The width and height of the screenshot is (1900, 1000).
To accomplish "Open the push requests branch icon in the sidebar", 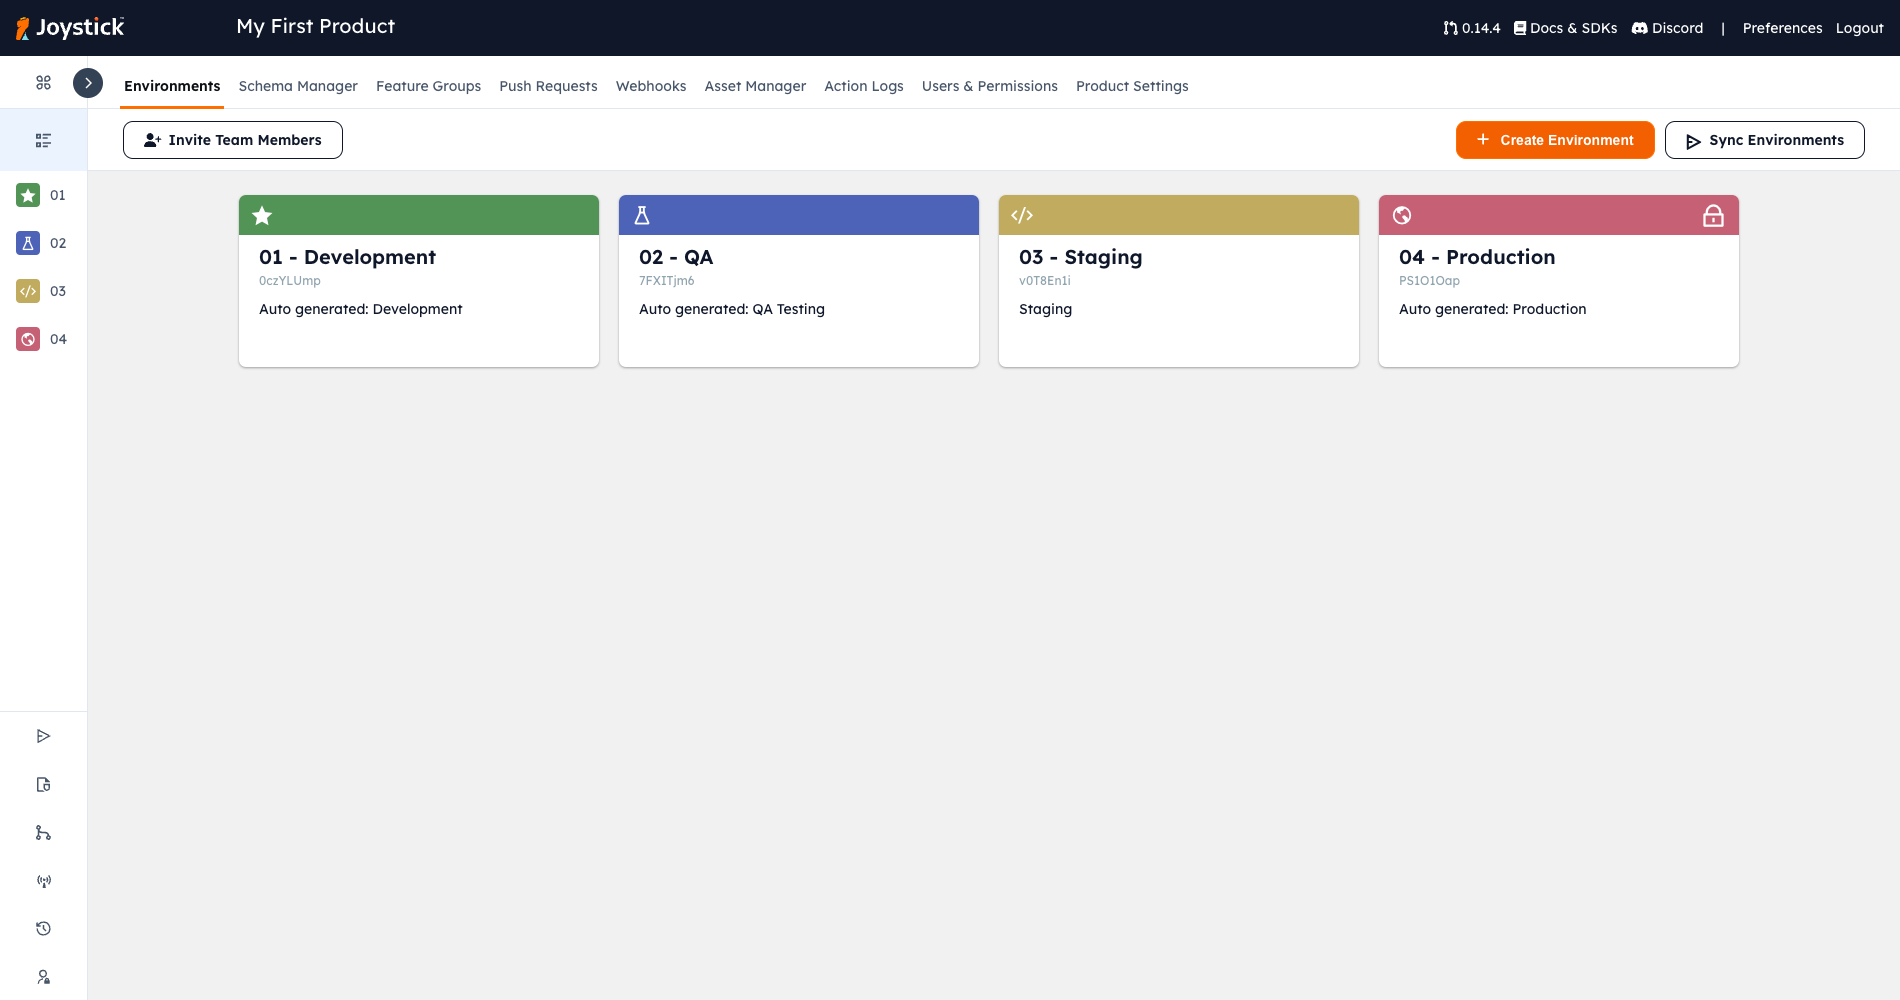I will coord(43,833).
